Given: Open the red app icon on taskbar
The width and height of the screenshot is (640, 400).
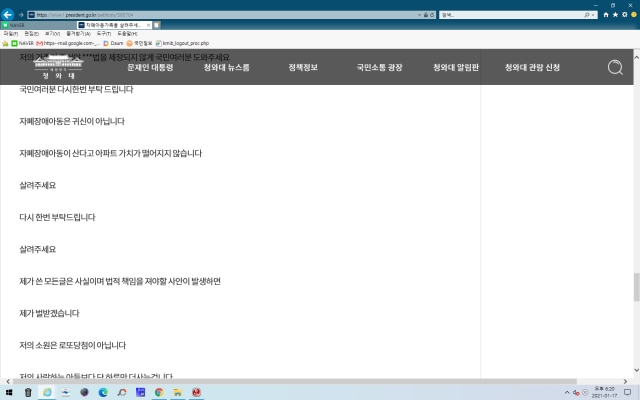Looking at the screenshot, I should click(196, 392).
